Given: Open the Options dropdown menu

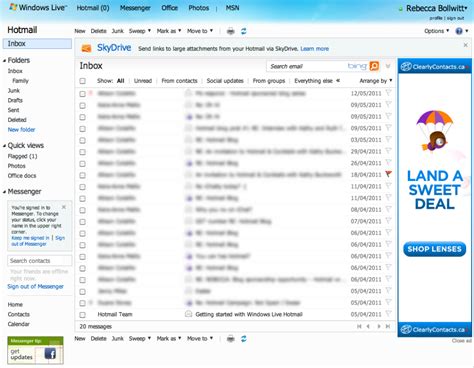Looking at the screenshot, I should tap(437, 31).
